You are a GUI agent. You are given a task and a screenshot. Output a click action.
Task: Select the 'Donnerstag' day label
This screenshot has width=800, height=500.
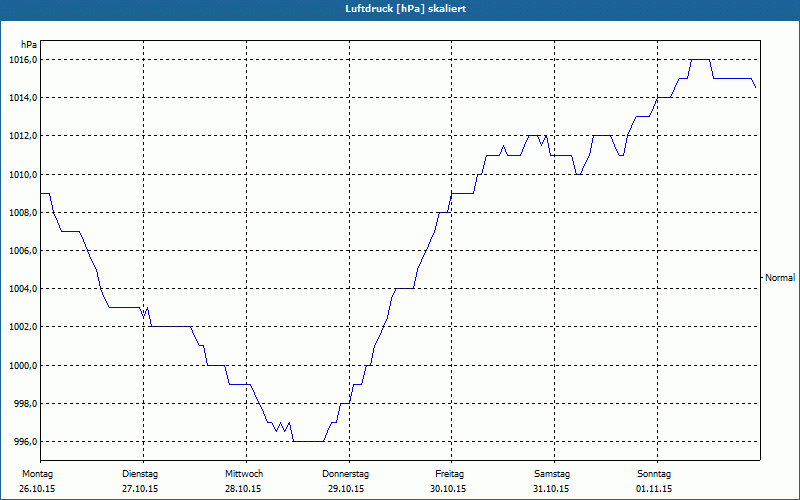click(345, 474)
